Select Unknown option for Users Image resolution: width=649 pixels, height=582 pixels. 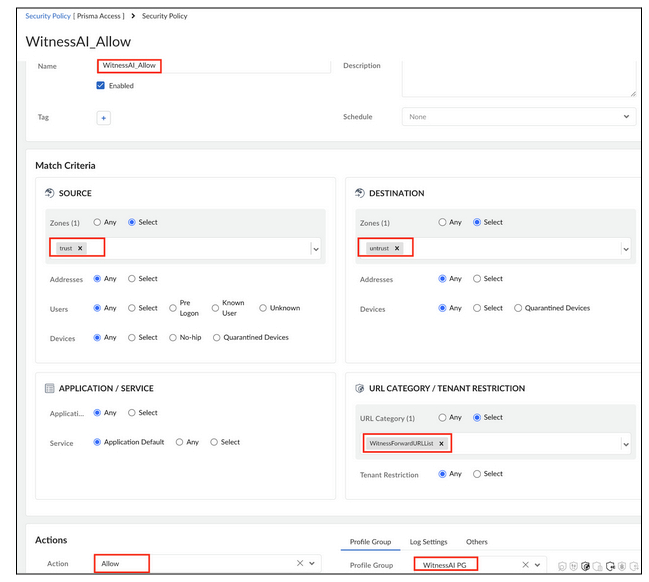click(x=263, y=308)
